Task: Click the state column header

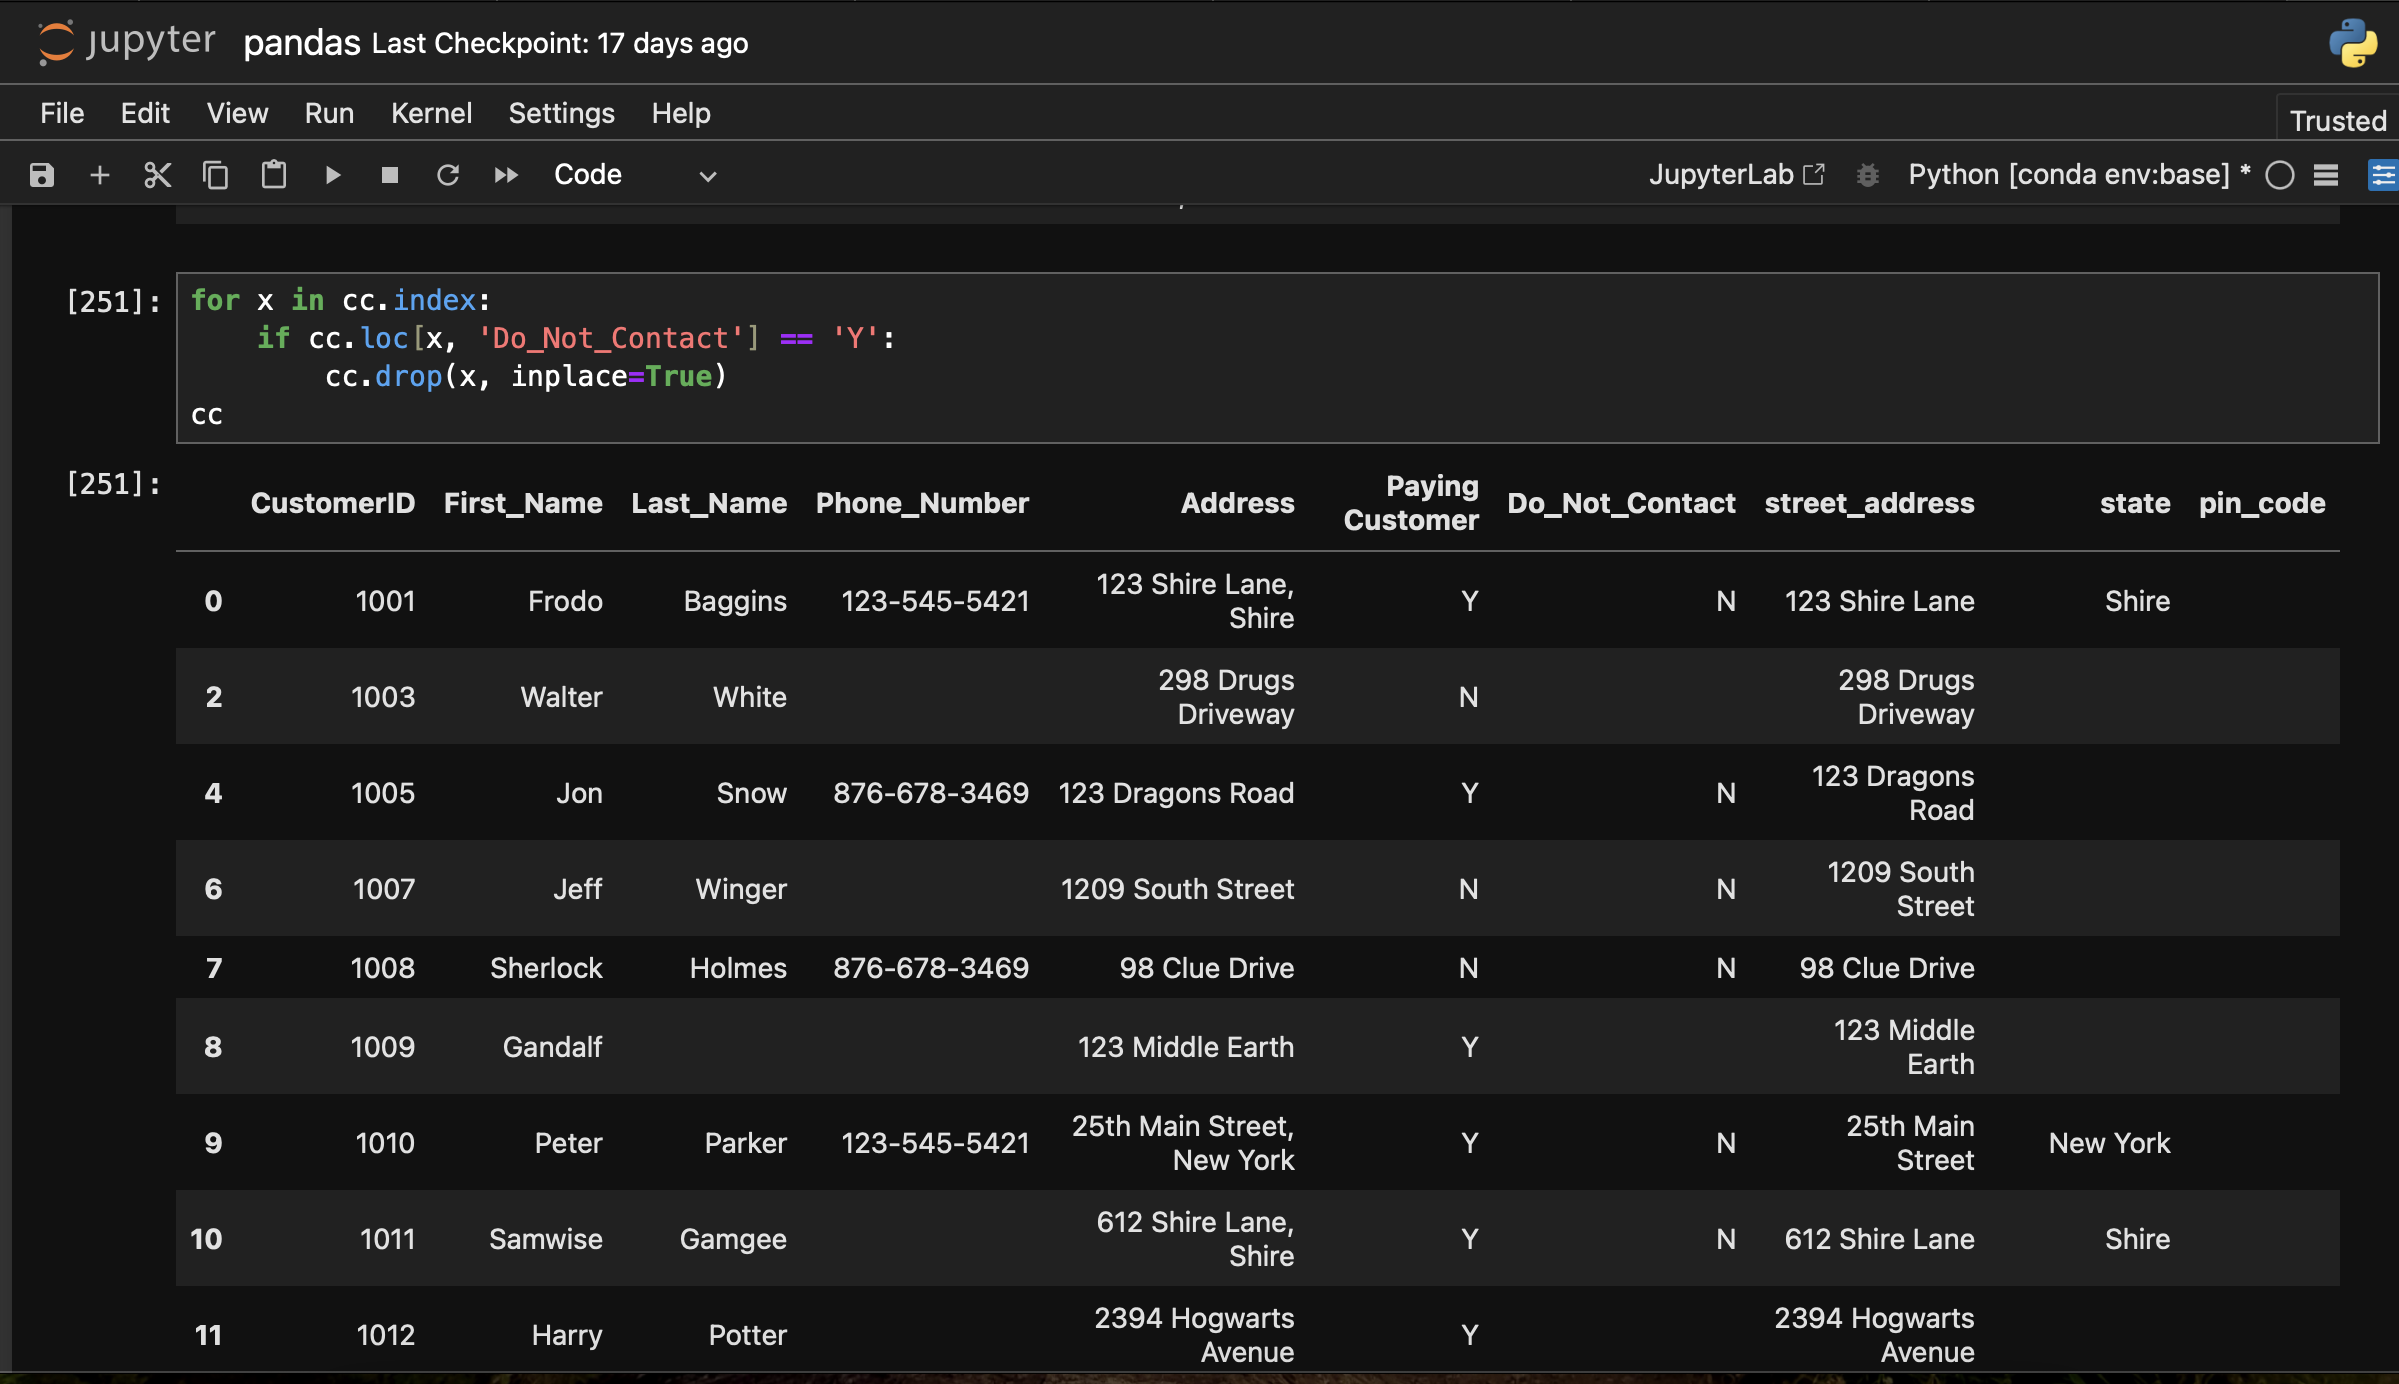Action: pos(2135,503)
